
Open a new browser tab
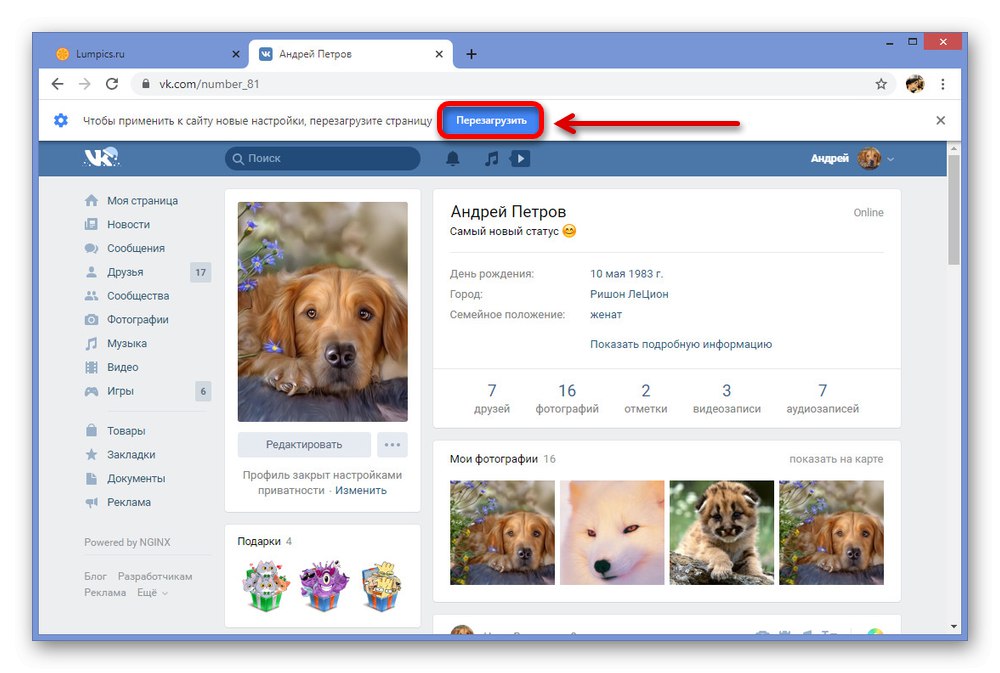point(471,54)
